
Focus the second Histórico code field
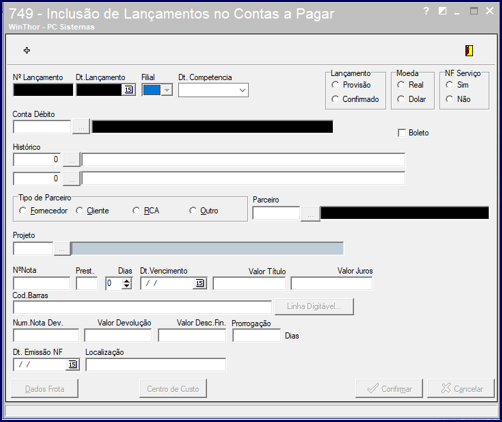(x=37, y=179)
